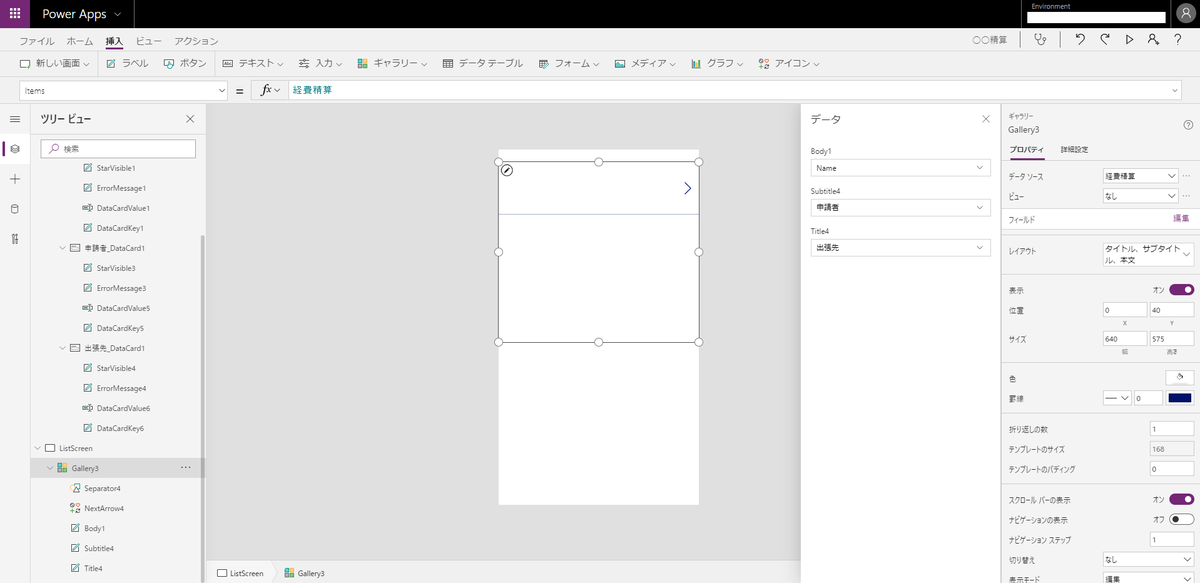Switch to the Advanced settings (詳細設定) tab

pos(1074,150)
